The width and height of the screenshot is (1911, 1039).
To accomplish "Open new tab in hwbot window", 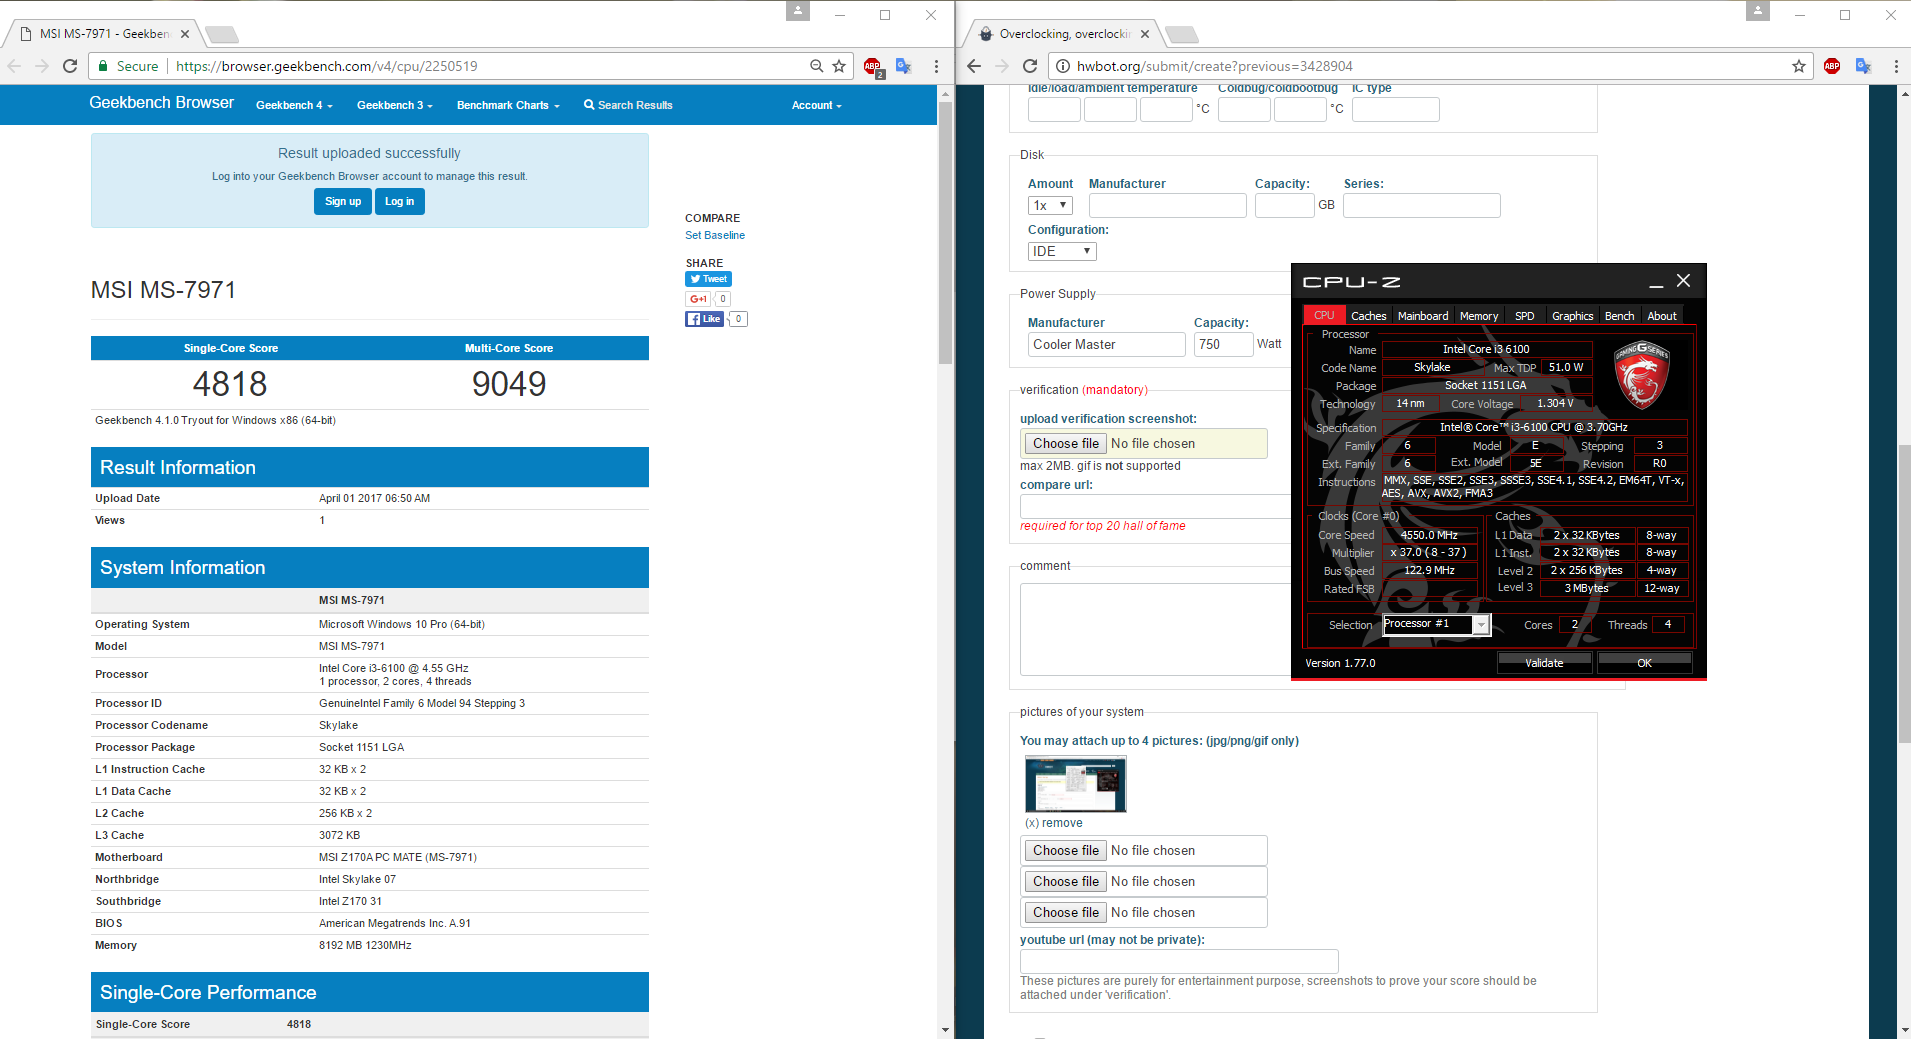I will tap(1182, 35).
